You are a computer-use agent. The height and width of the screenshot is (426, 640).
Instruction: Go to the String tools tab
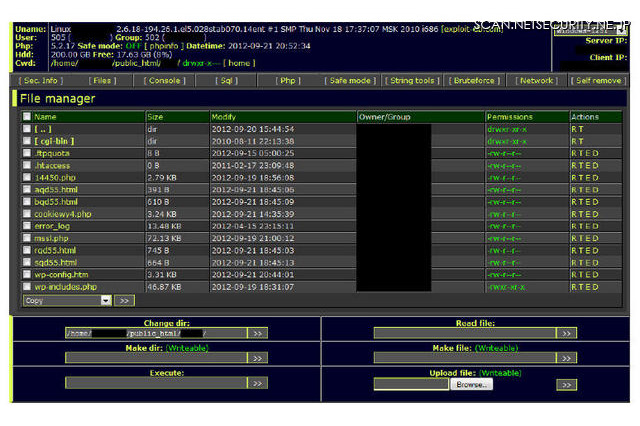(x=412, y=80)
